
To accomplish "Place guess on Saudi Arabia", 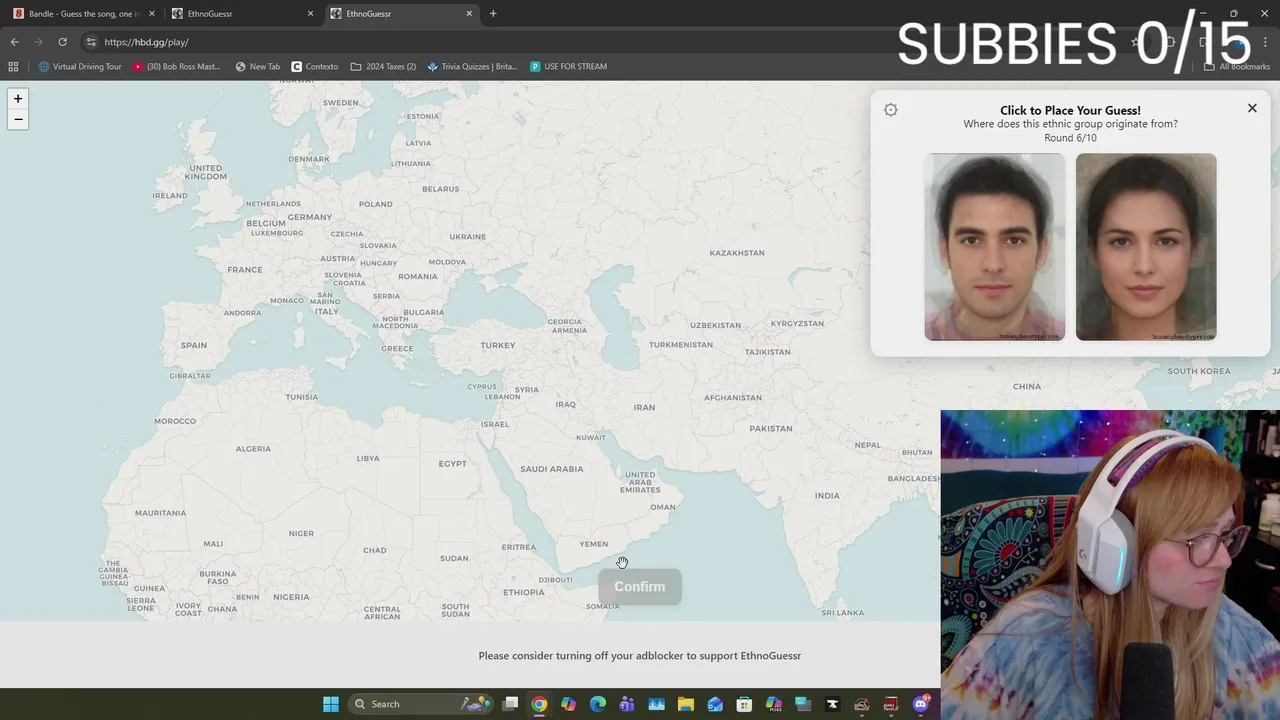I will [x=551, y=468].
